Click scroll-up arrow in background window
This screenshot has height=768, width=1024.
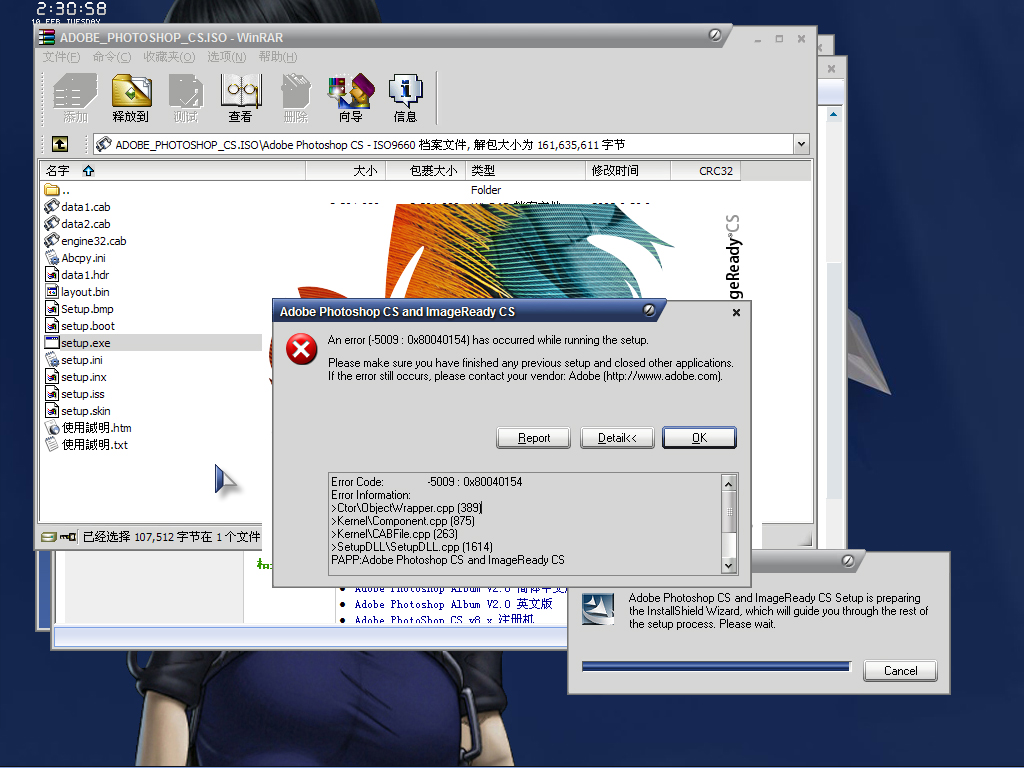(833, 114)
